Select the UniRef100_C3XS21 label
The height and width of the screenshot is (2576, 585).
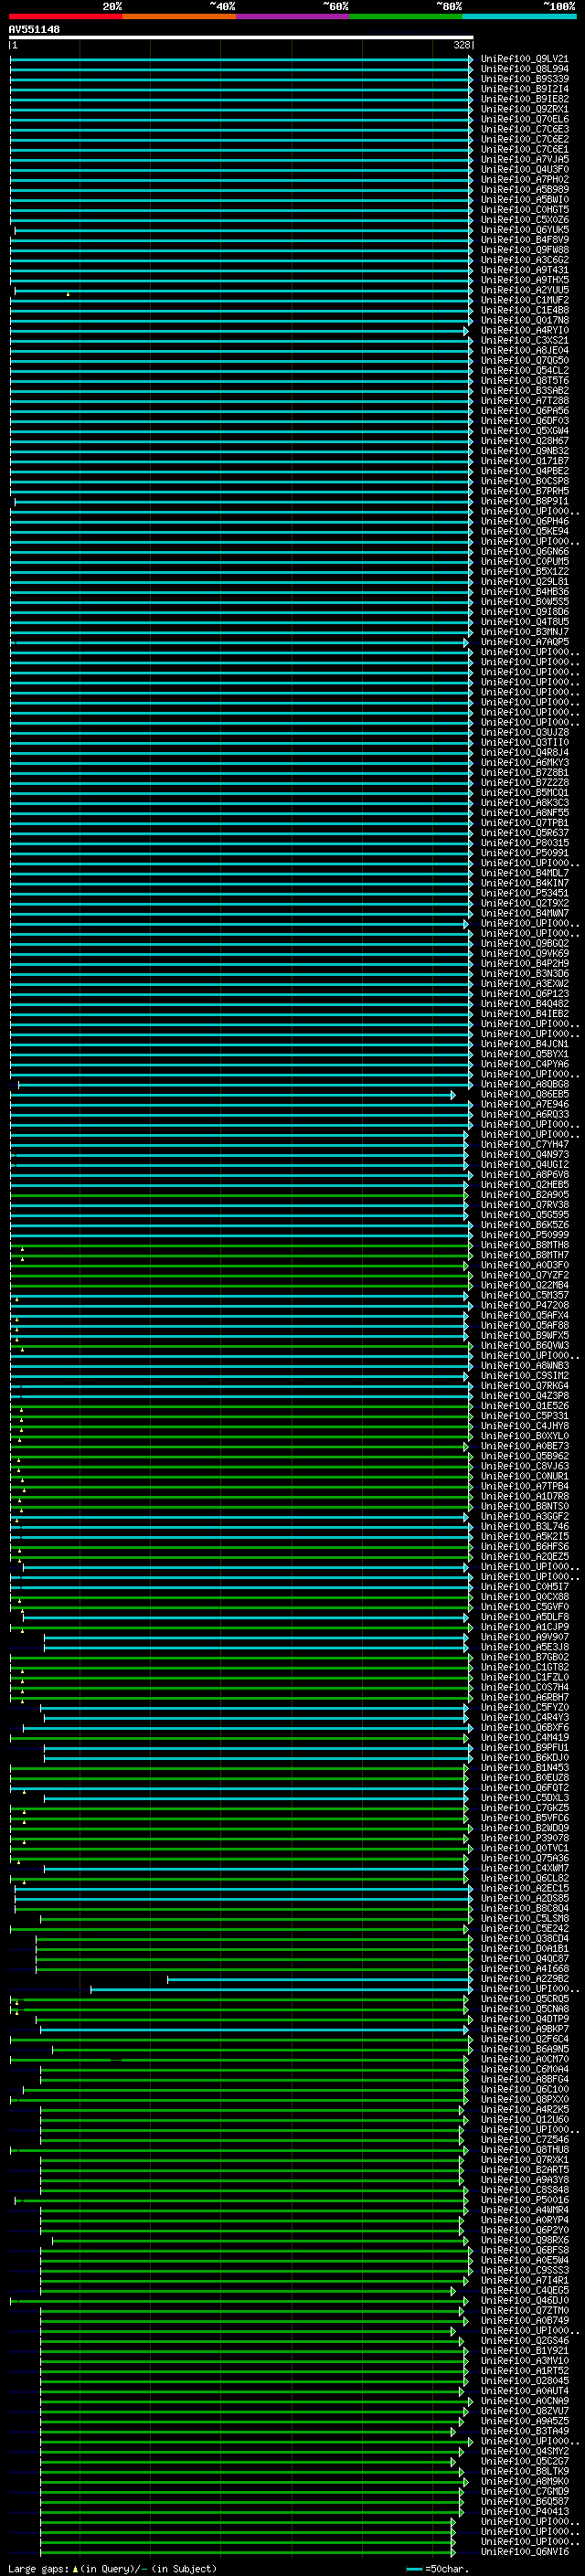pos(525,341)
